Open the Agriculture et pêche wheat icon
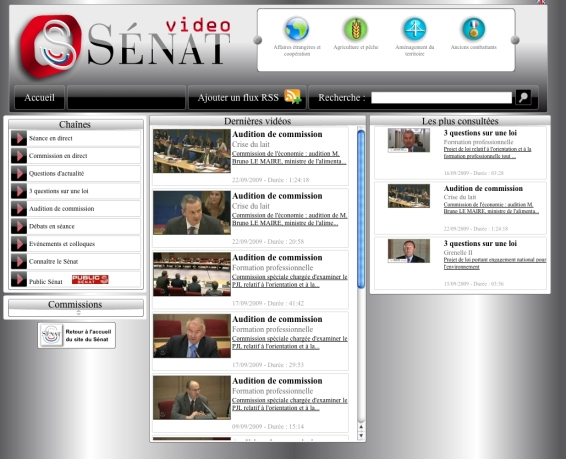Viewport: 566px width, 459px height. [356, 29]
